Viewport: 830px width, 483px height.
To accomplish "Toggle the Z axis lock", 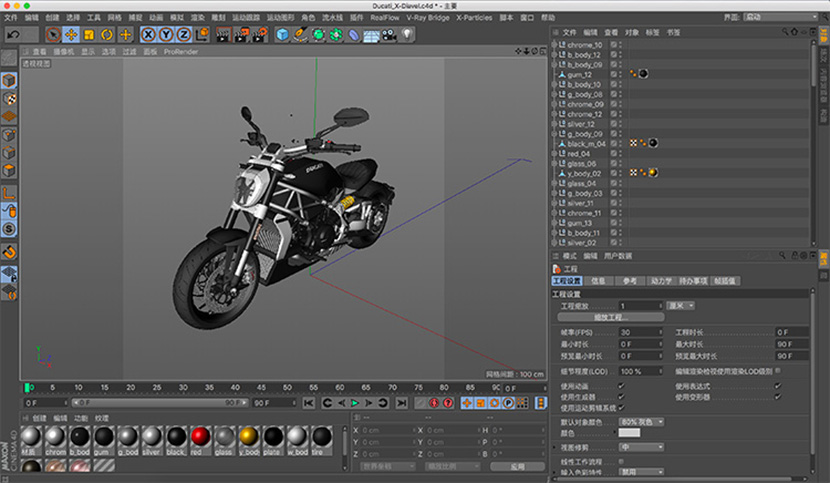I will coord(184,35).
